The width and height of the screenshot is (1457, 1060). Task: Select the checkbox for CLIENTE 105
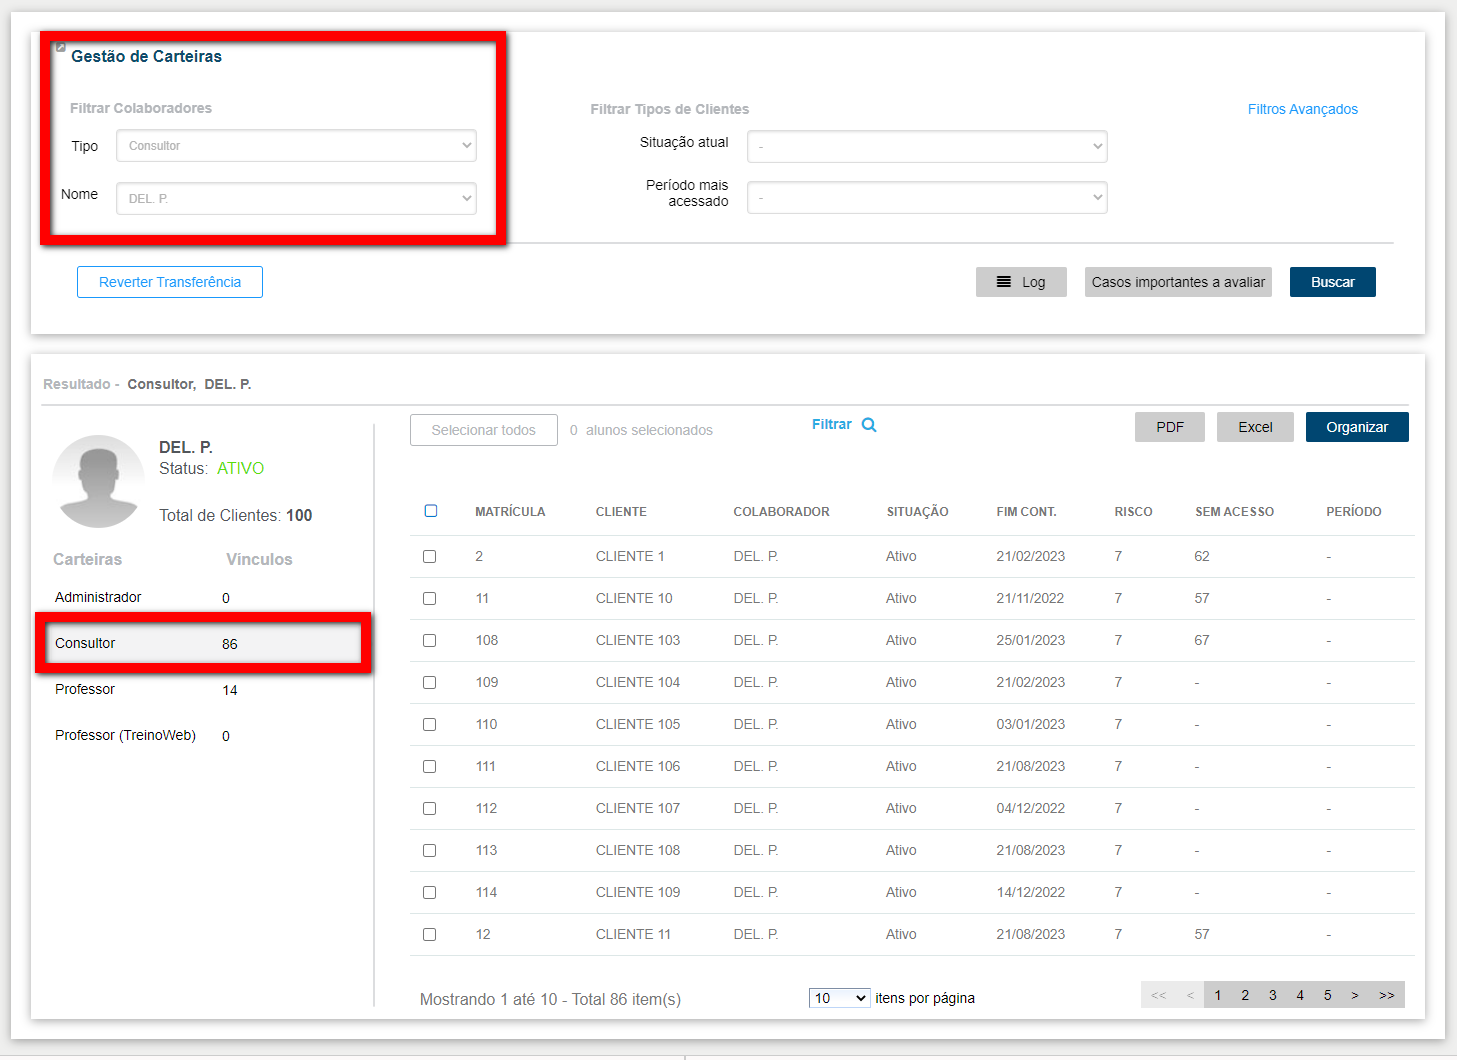(430, 725)
